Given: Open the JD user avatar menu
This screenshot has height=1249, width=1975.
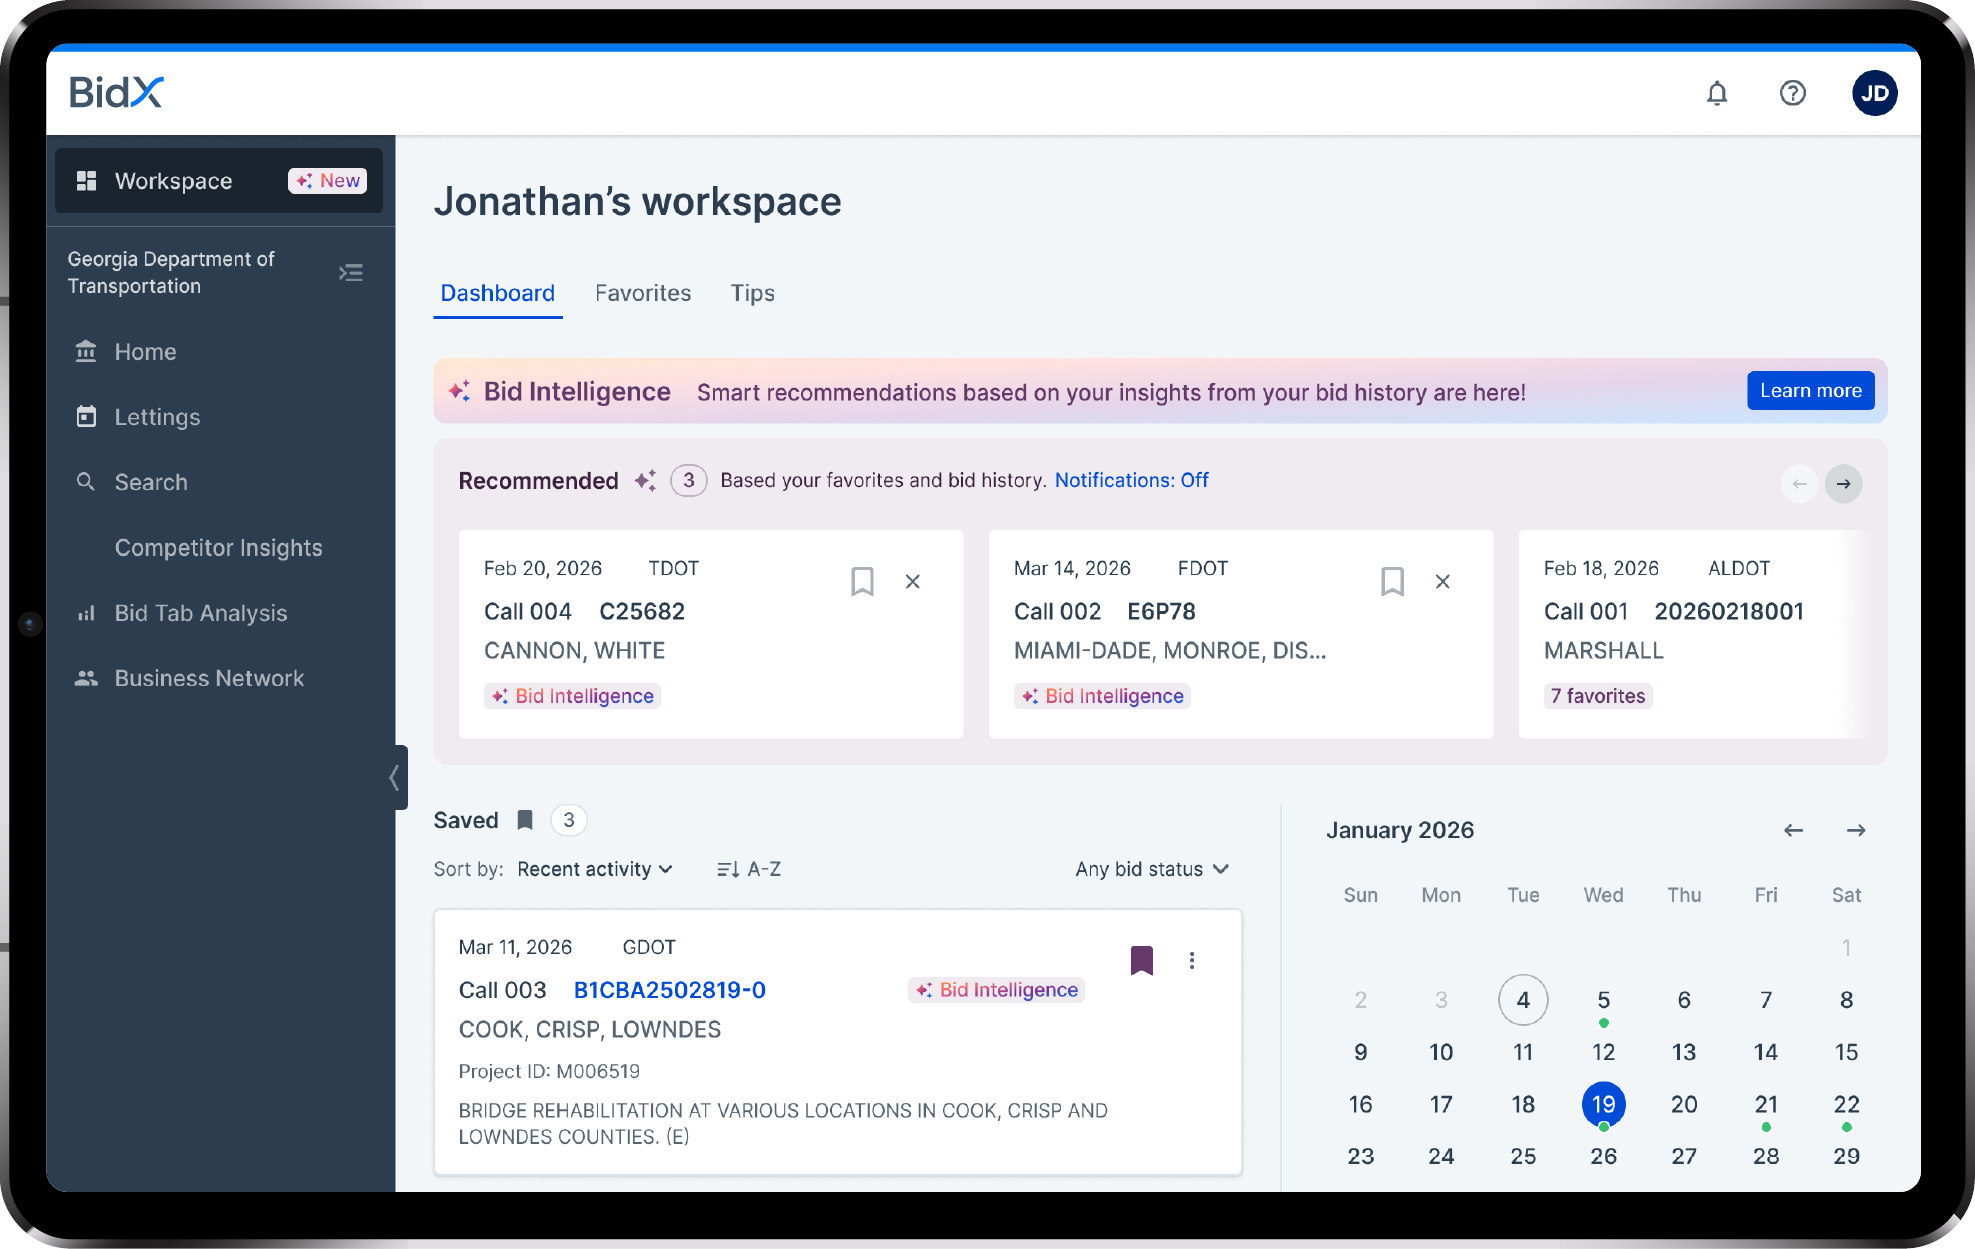Looking at the screenshot, I should click(1874, 93).
